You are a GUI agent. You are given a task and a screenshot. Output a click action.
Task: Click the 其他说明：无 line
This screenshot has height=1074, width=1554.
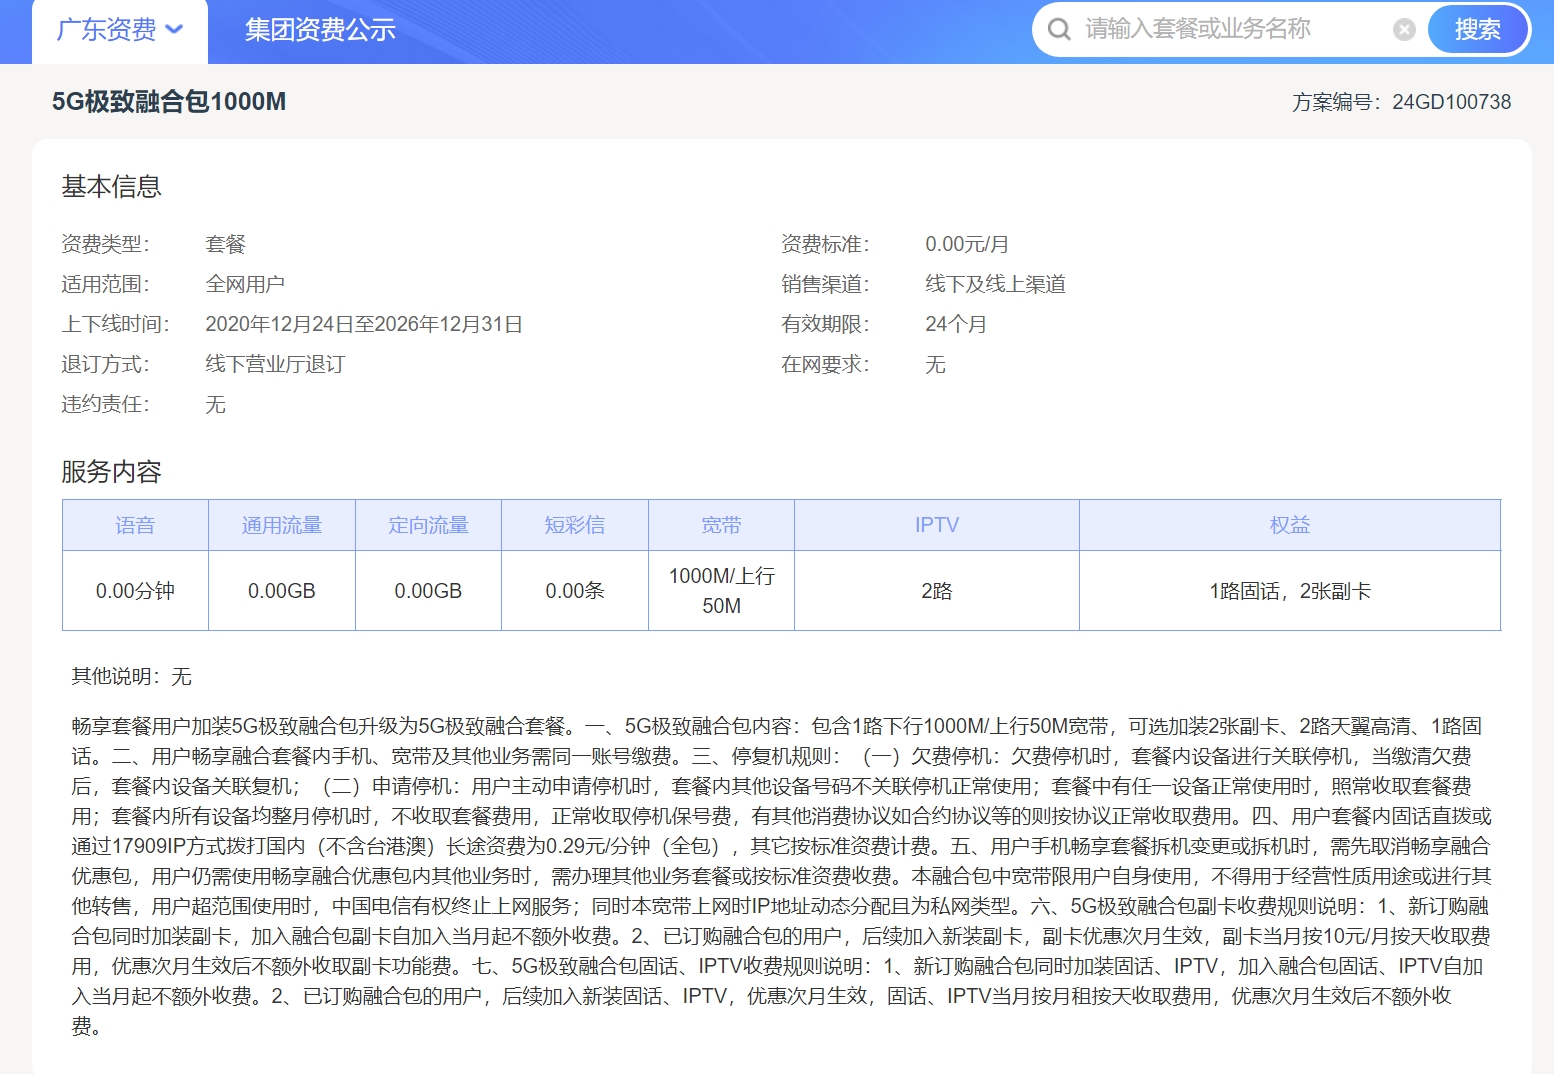point(131,677)
